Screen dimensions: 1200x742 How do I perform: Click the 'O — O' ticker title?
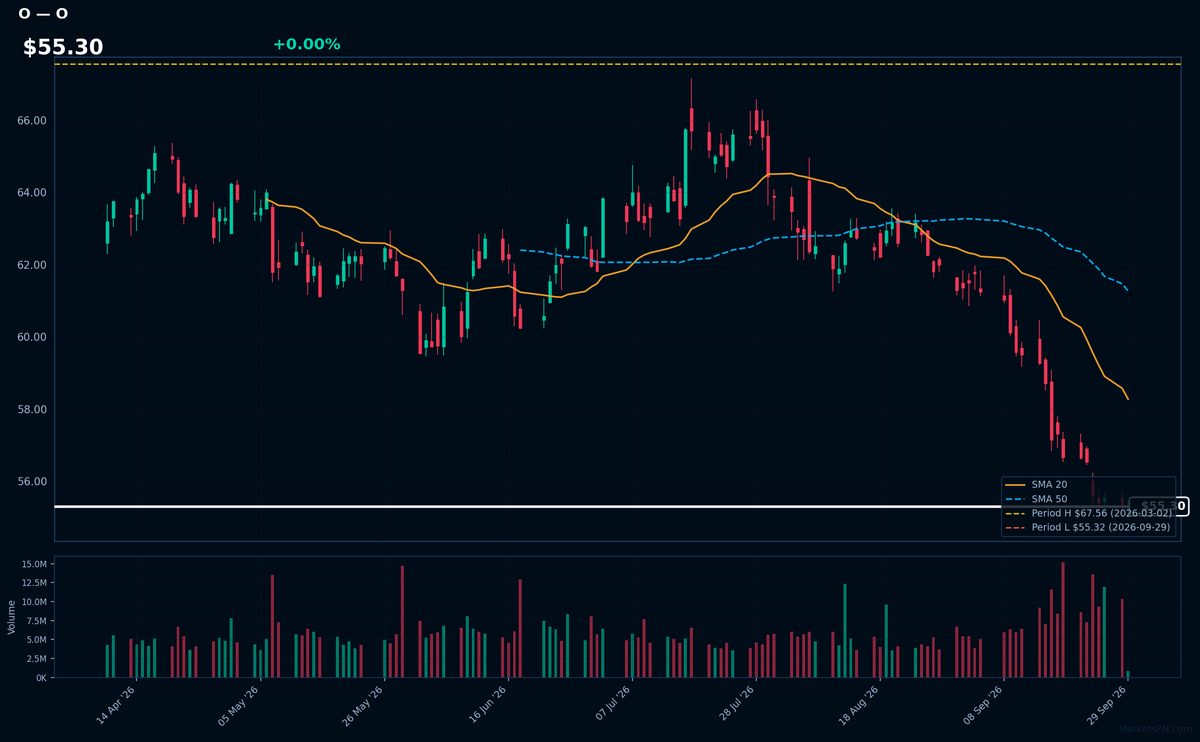point(43,14)
